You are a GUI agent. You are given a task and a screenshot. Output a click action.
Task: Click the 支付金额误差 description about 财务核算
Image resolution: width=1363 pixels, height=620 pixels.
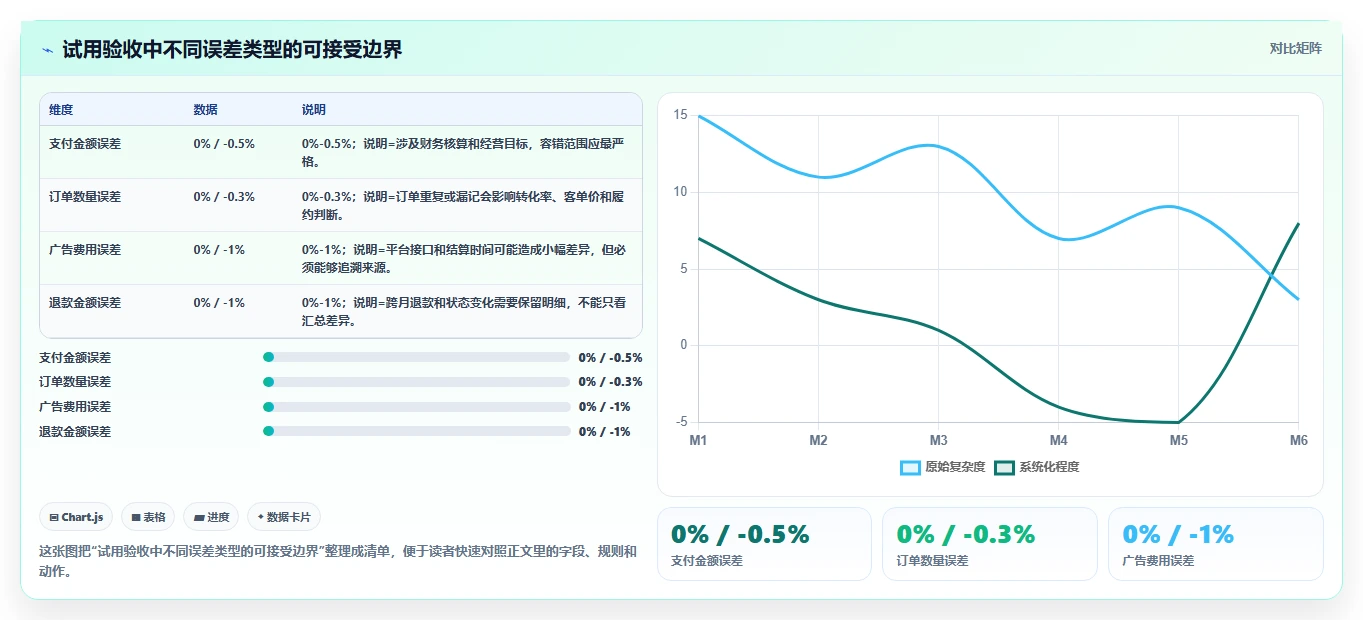[x=464, y=153]
